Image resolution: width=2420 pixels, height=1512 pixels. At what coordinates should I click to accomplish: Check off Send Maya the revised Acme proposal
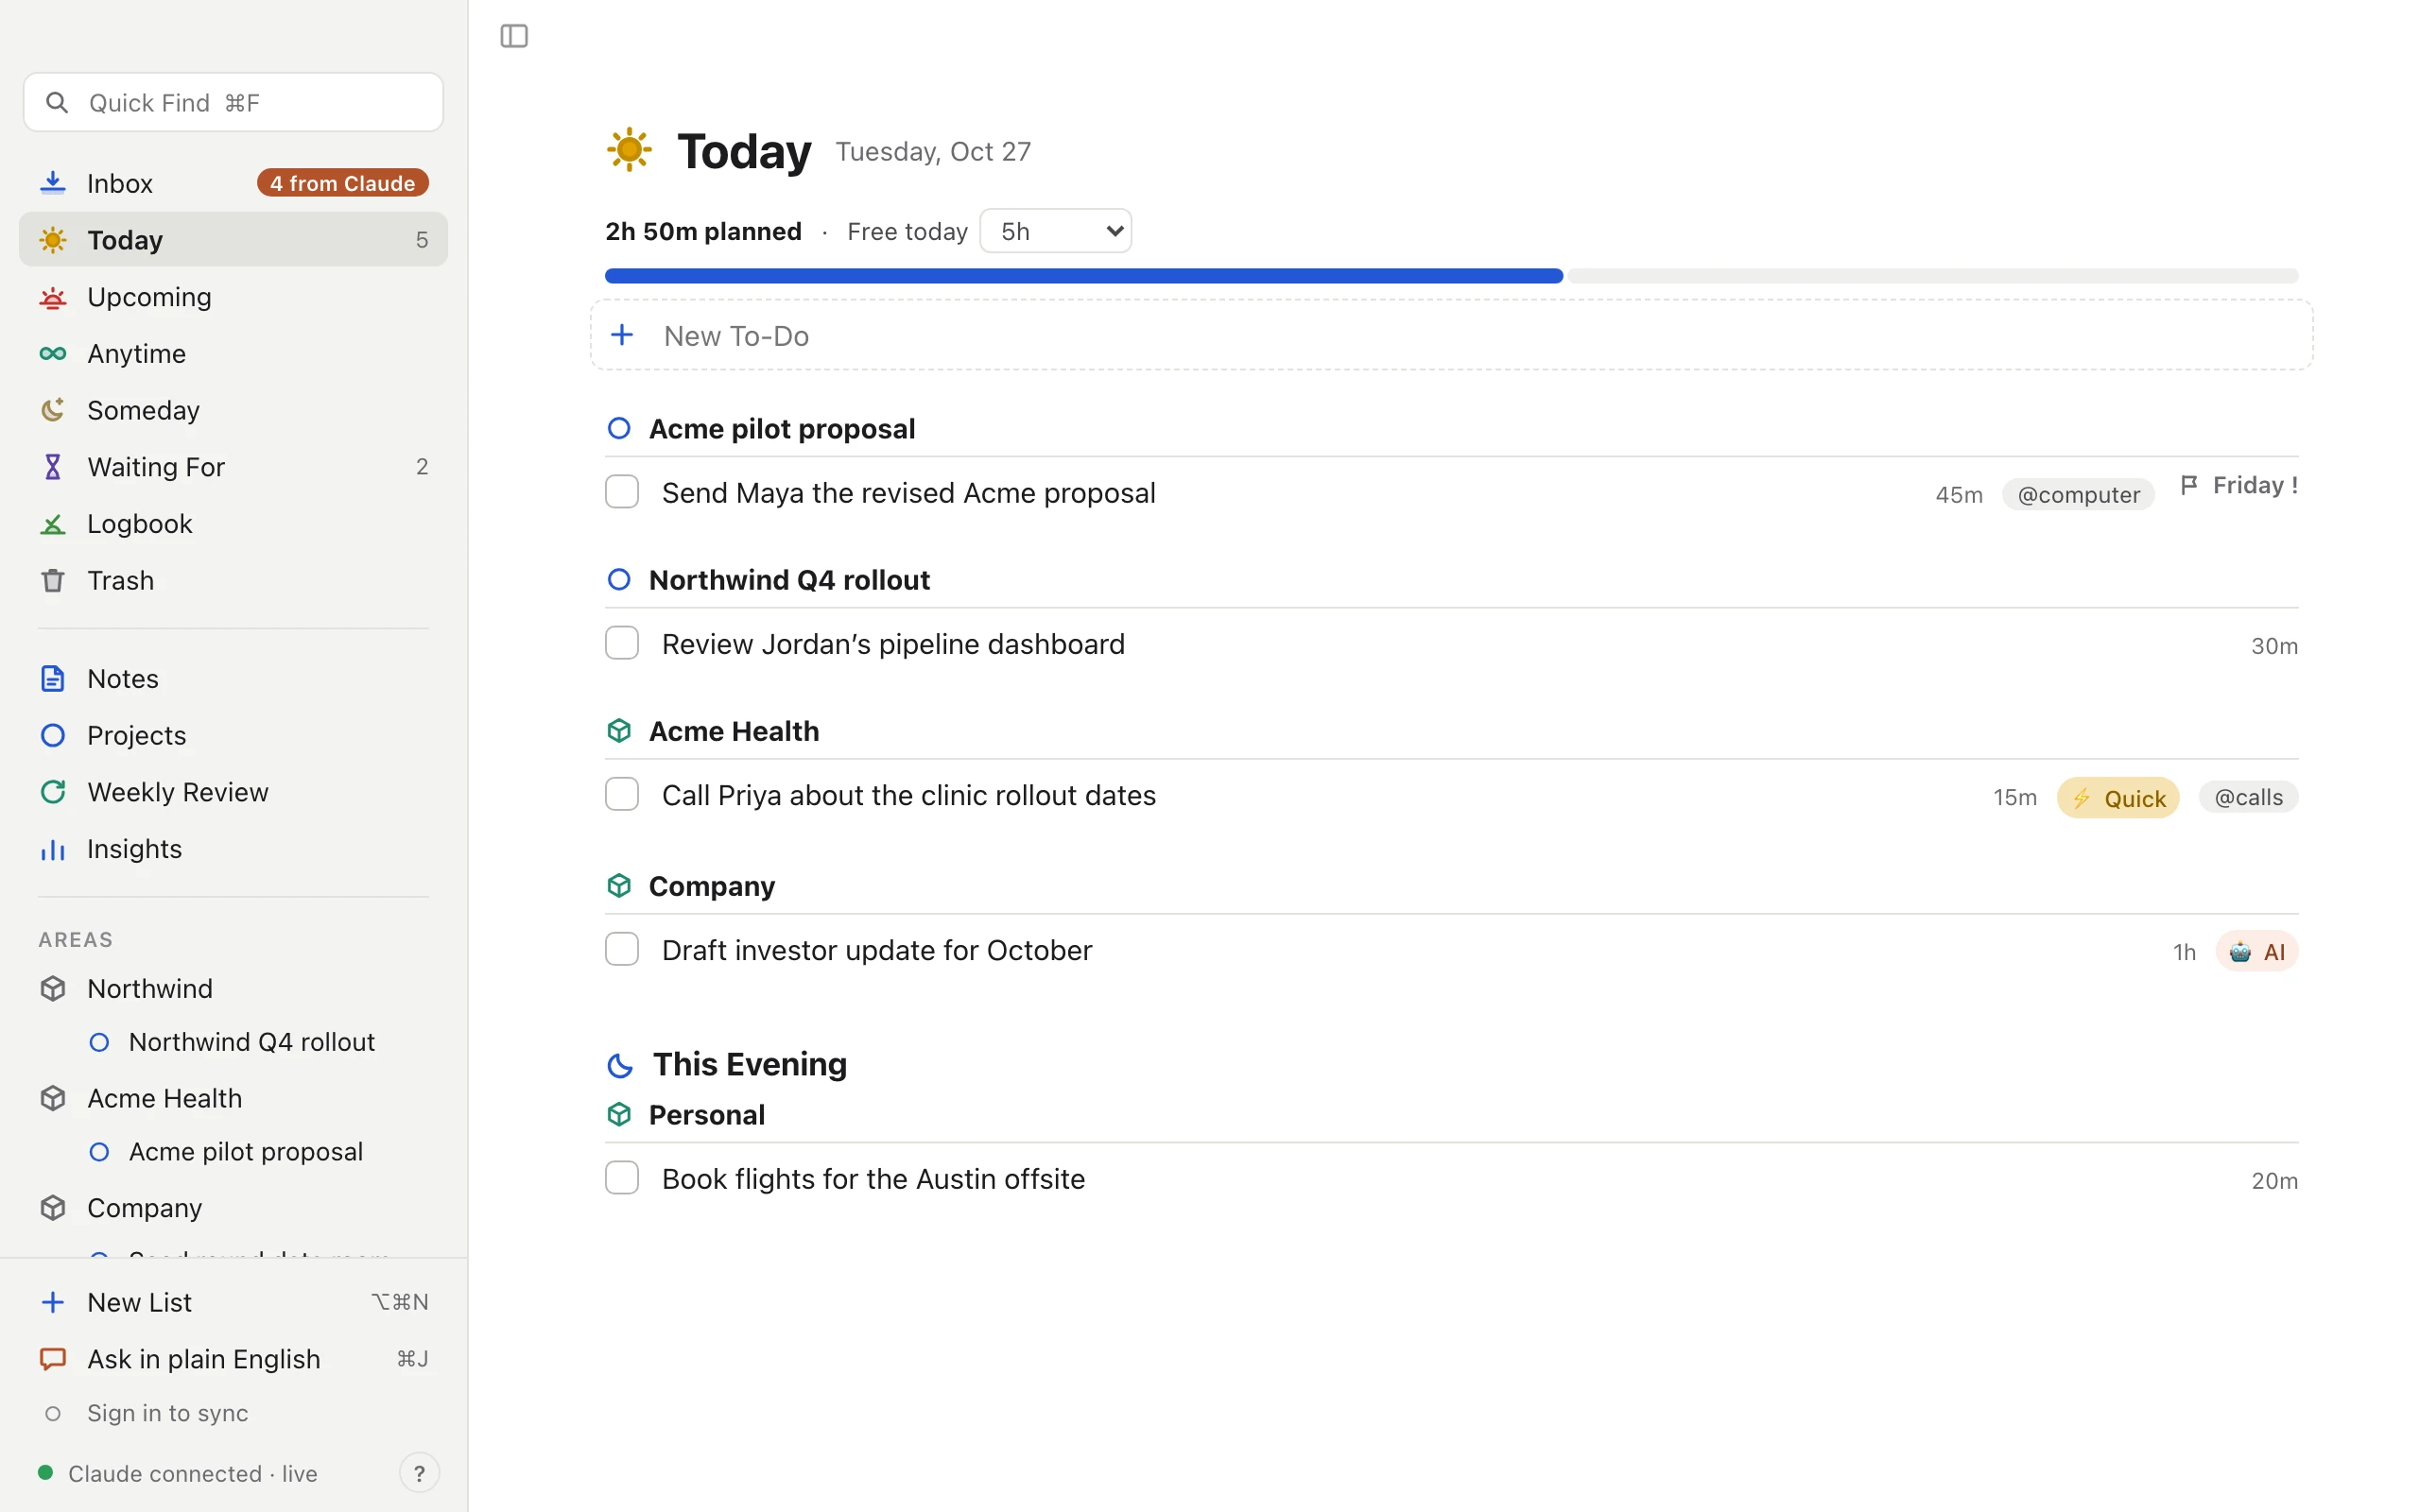[x=622, y=492]
